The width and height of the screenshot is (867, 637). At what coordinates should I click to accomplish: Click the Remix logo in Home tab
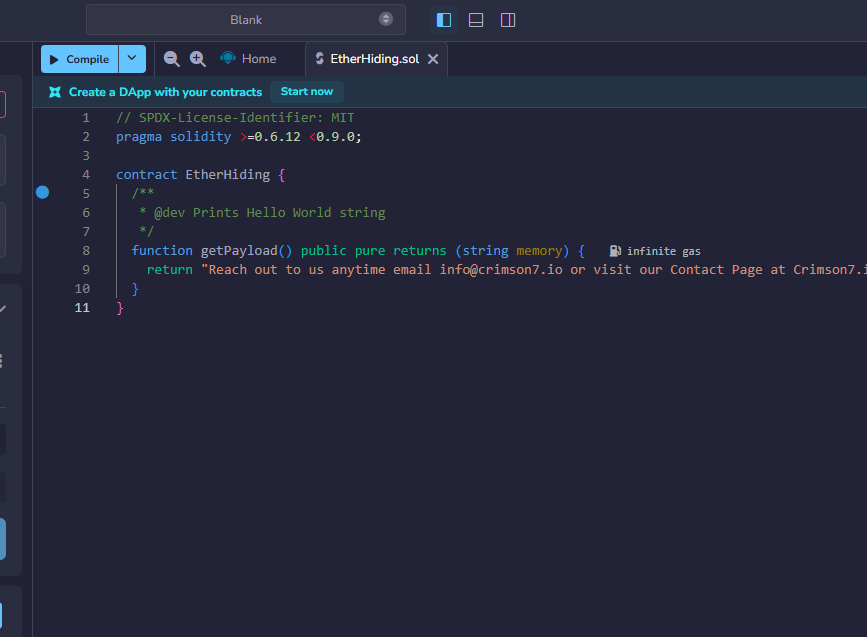[228, 58]
